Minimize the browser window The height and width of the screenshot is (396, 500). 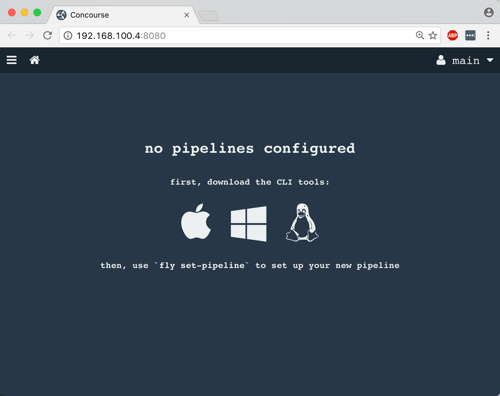coord(24,13)
